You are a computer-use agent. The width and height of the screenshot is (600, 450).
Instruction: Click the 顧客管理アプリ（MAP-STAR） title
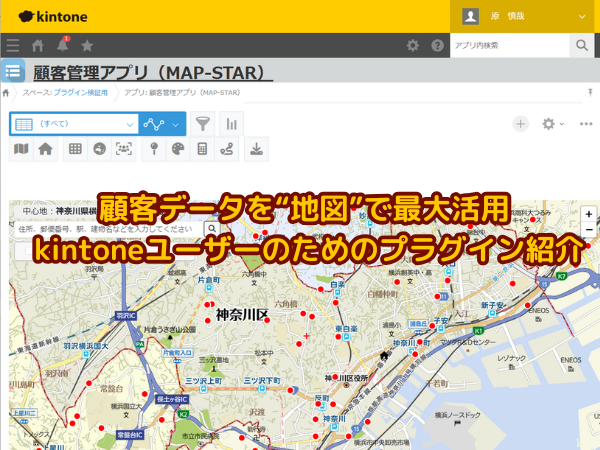(x=153, y=73)
